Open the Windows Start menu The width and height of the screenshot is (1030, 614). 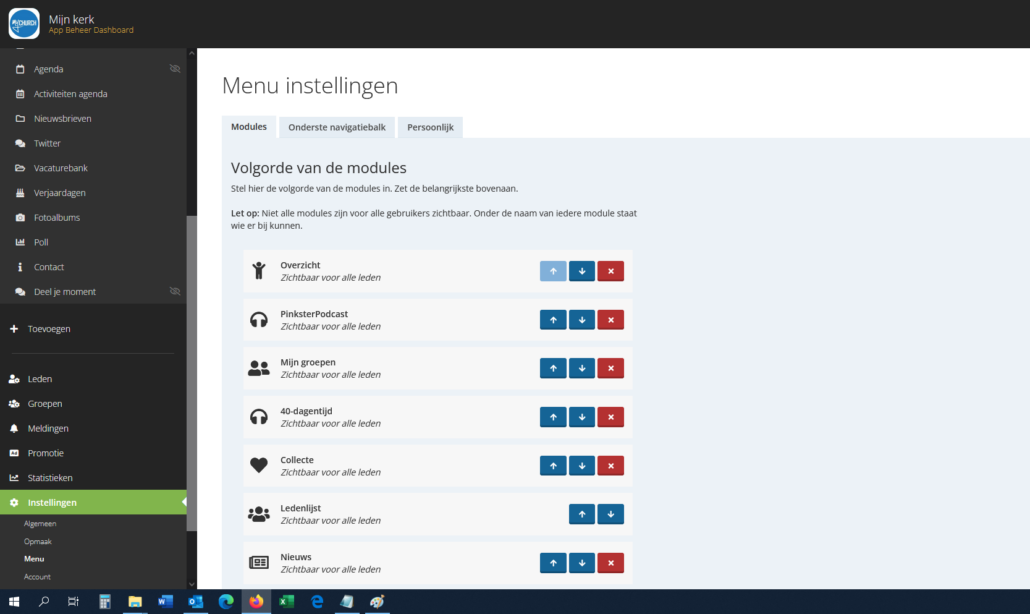(x=14, y=602)
